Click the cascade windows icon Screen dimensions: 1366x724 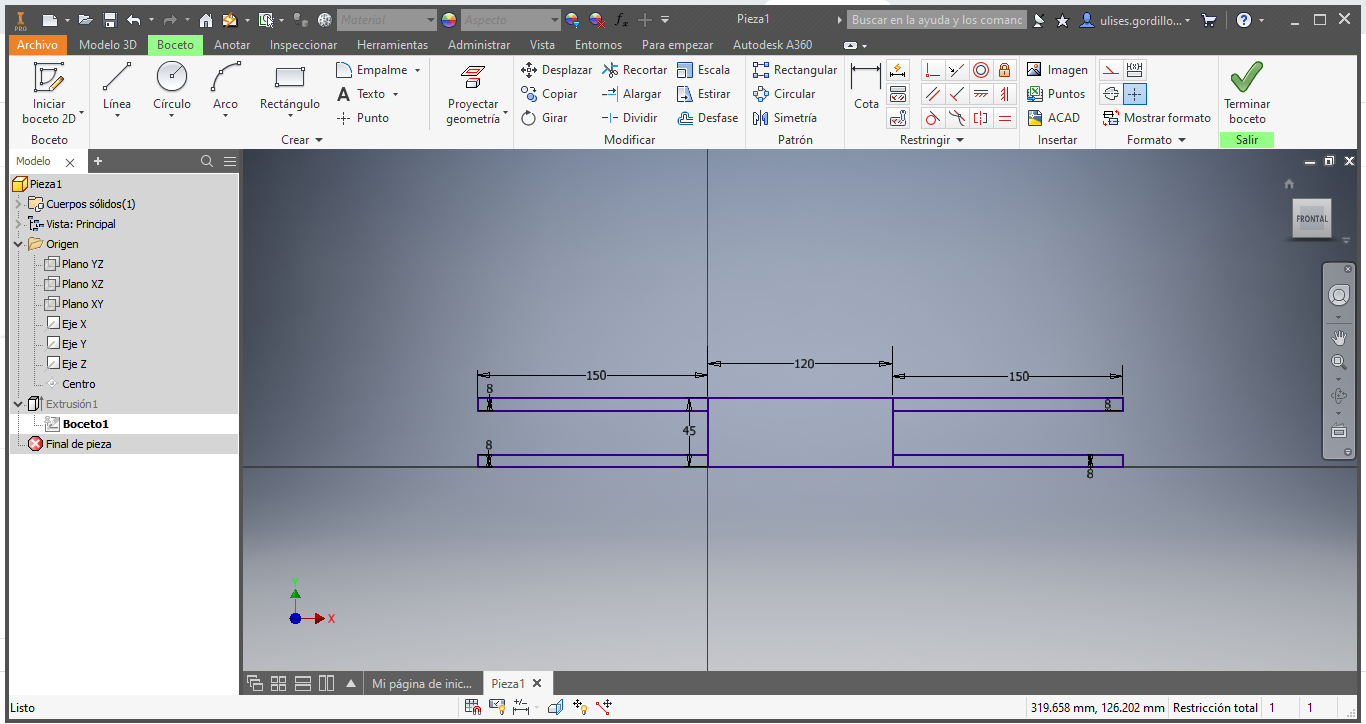tap(255, 684)
